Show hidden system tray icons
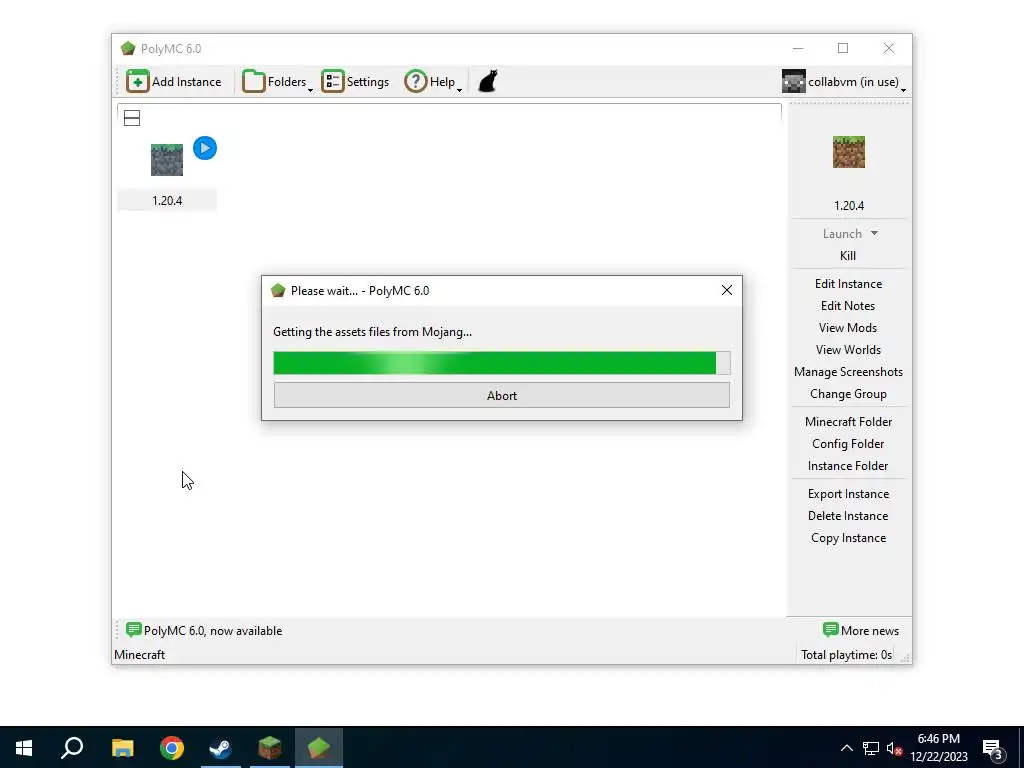 (x=846, y=748)
